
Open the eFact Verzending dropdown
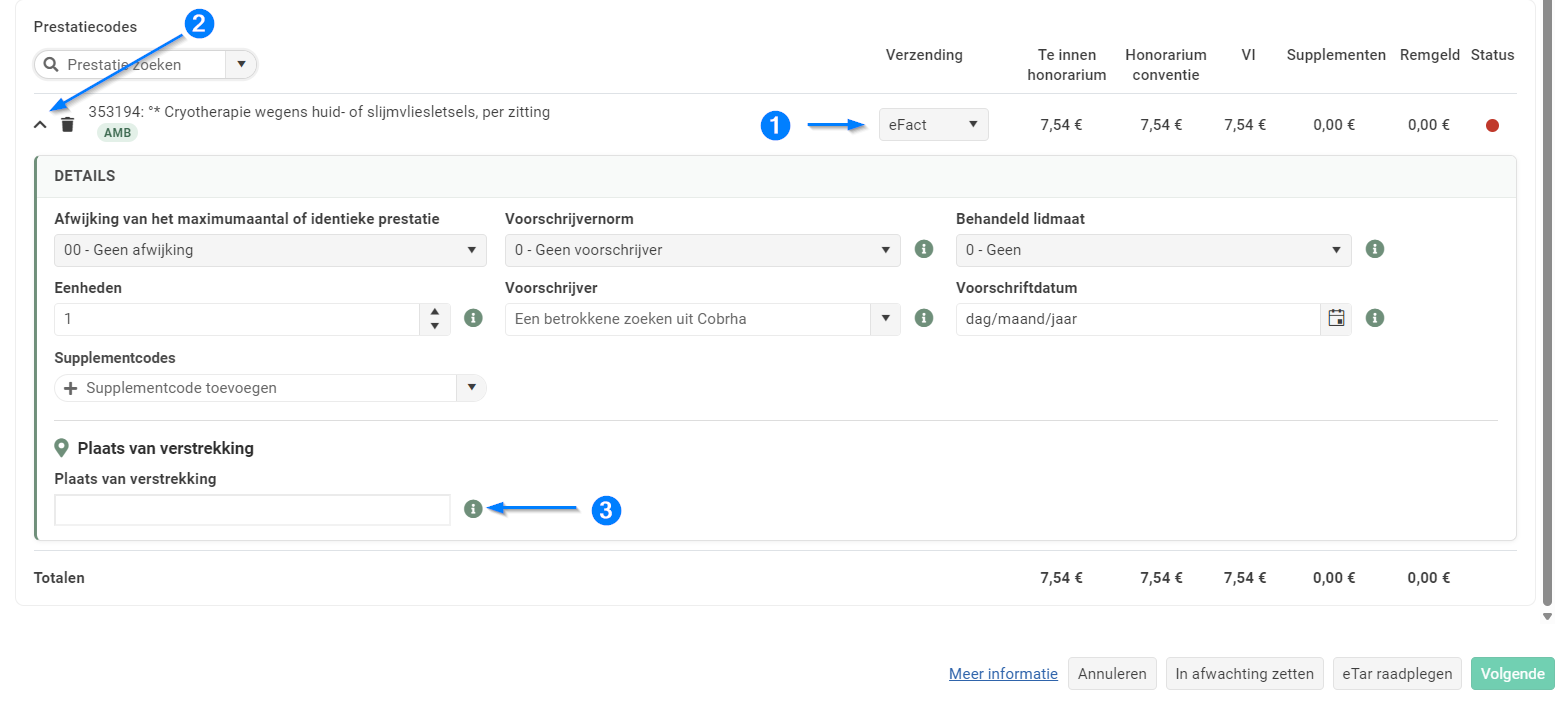[x=933, y=125]
